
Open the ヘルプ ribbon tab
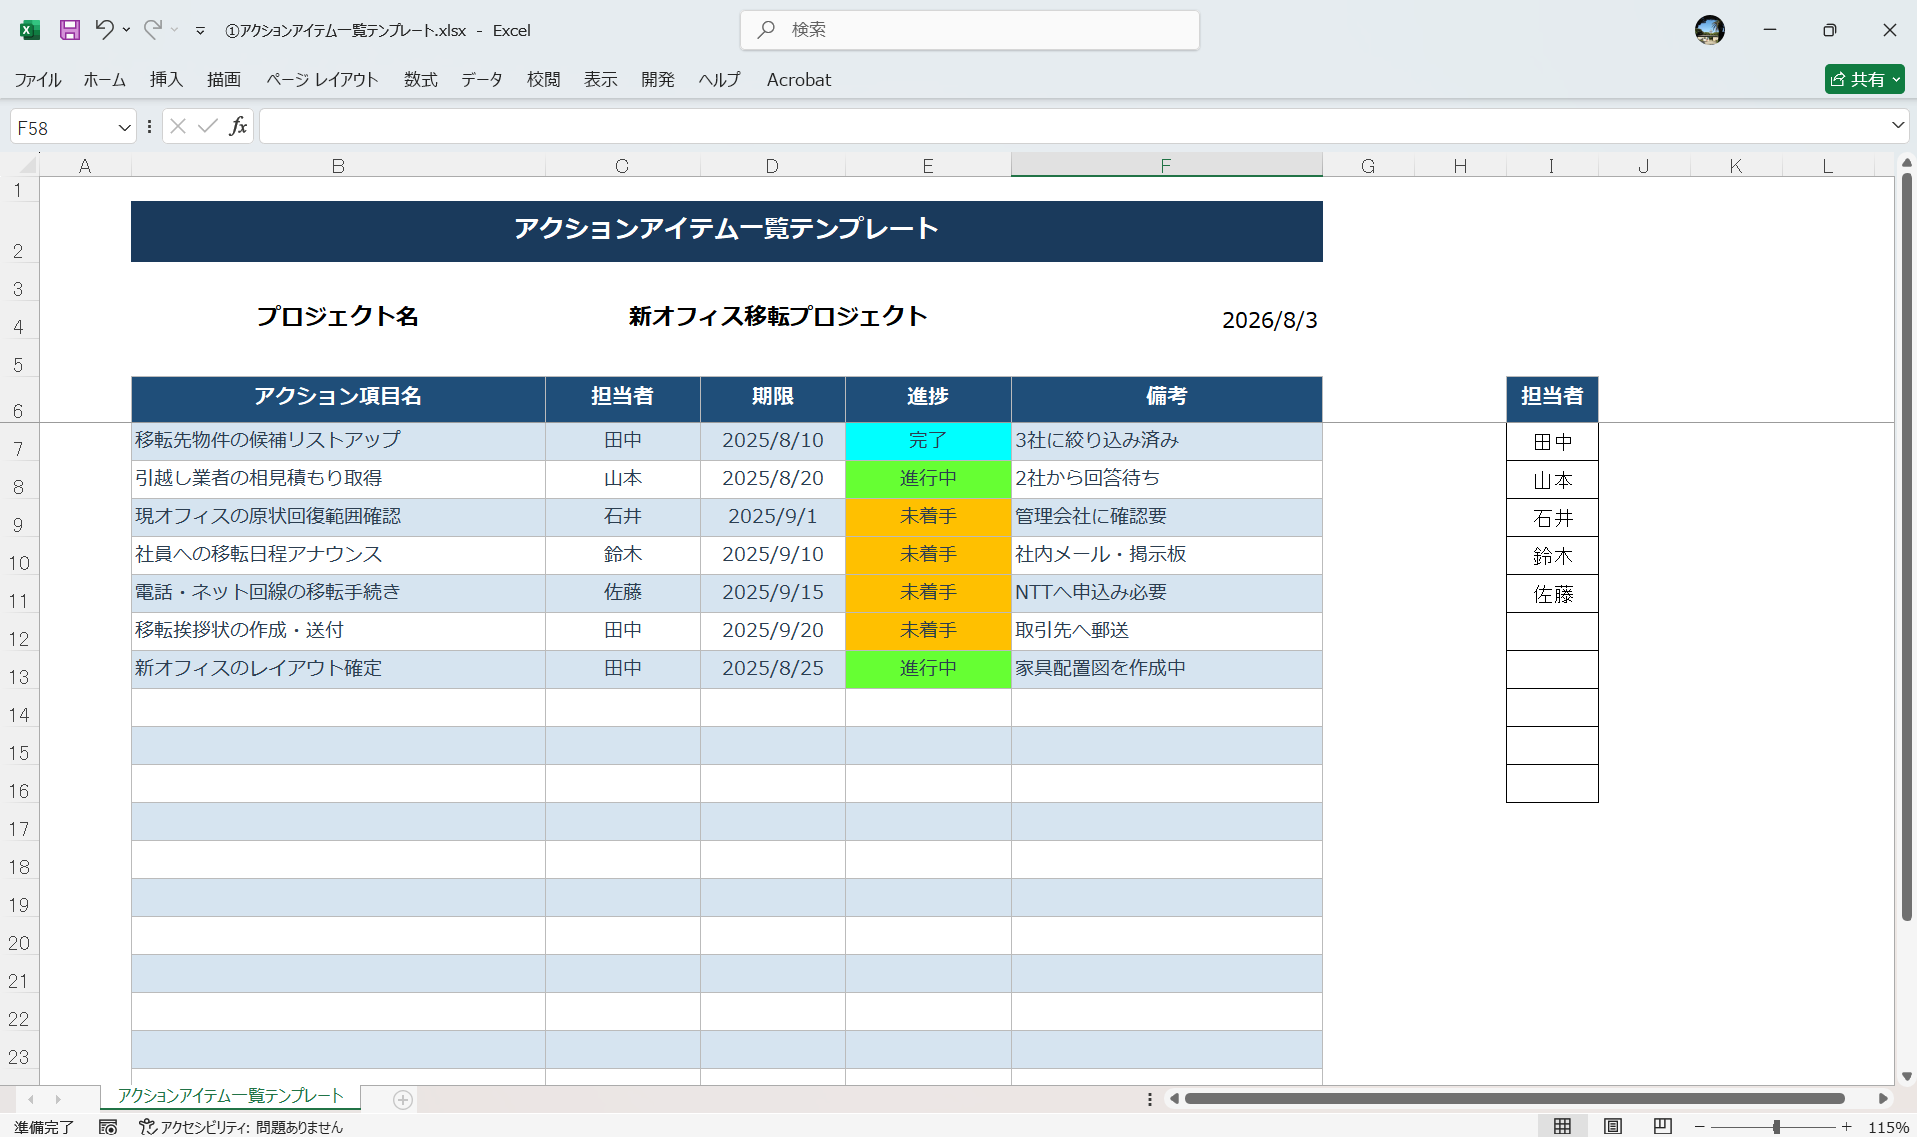click(719, 80)
